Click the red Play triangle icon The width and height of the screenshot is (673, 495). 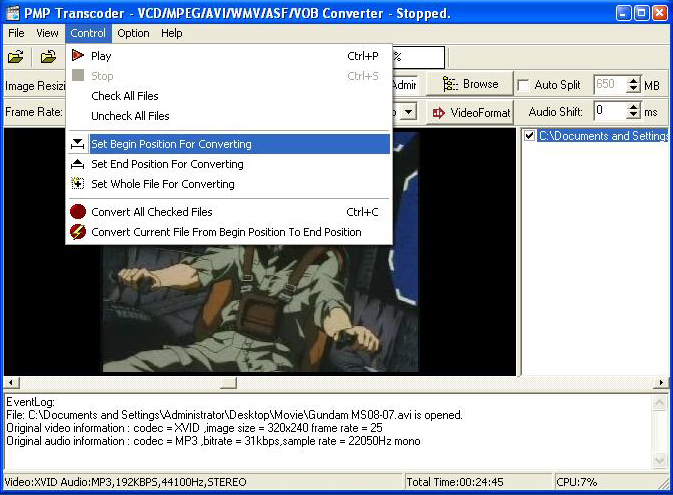tap(78, 55)
